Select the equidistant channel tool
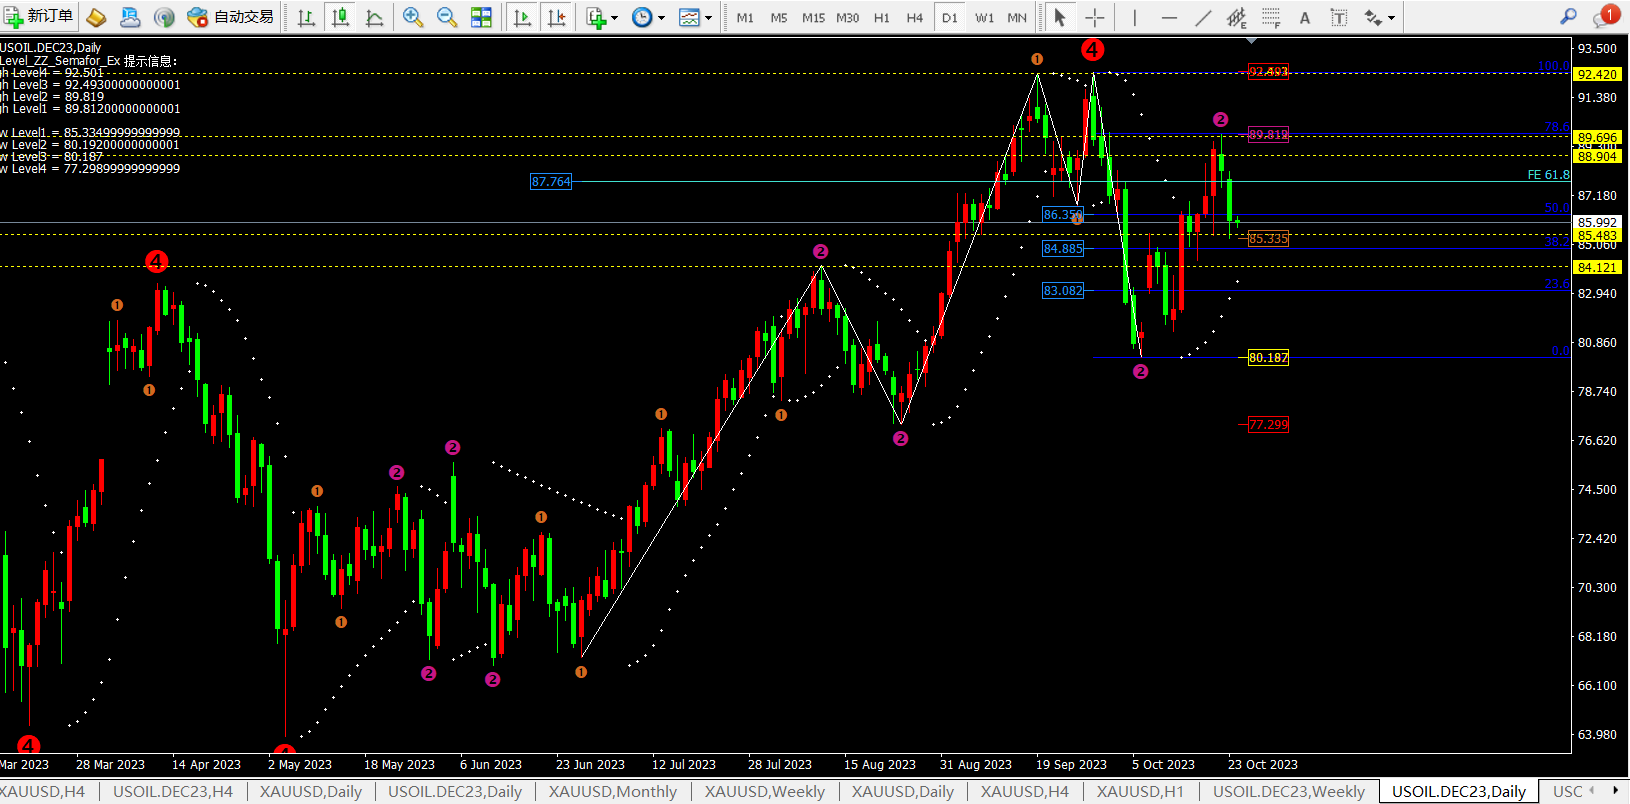 [1237, 17]
